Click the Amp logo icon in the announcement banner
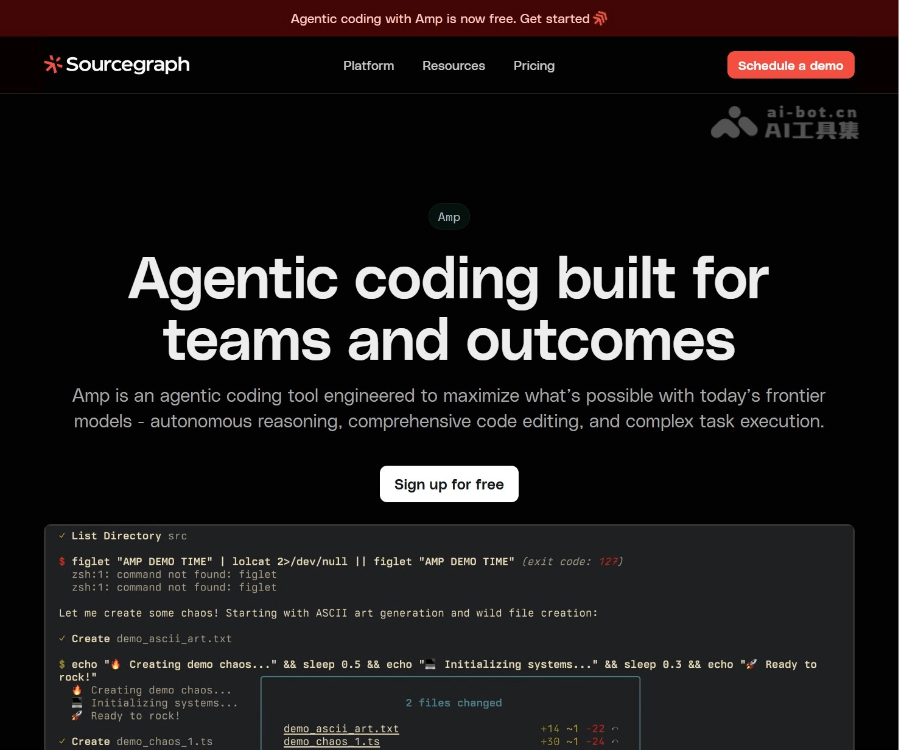 point(600,18)
